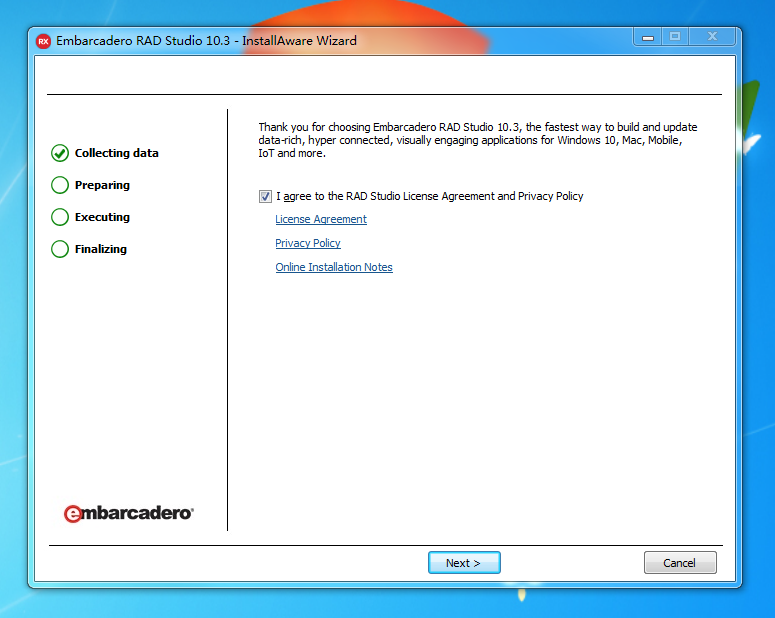The image size is (775, 618).
Task: Click the "Thank you for choosing" intro paragraph
Action: 477,140
